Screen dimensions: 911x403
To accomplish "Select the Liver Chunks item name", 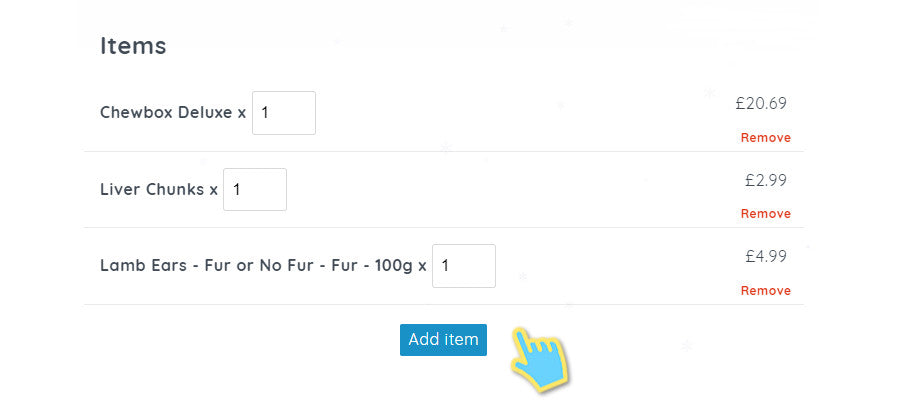I will point(152,189).
